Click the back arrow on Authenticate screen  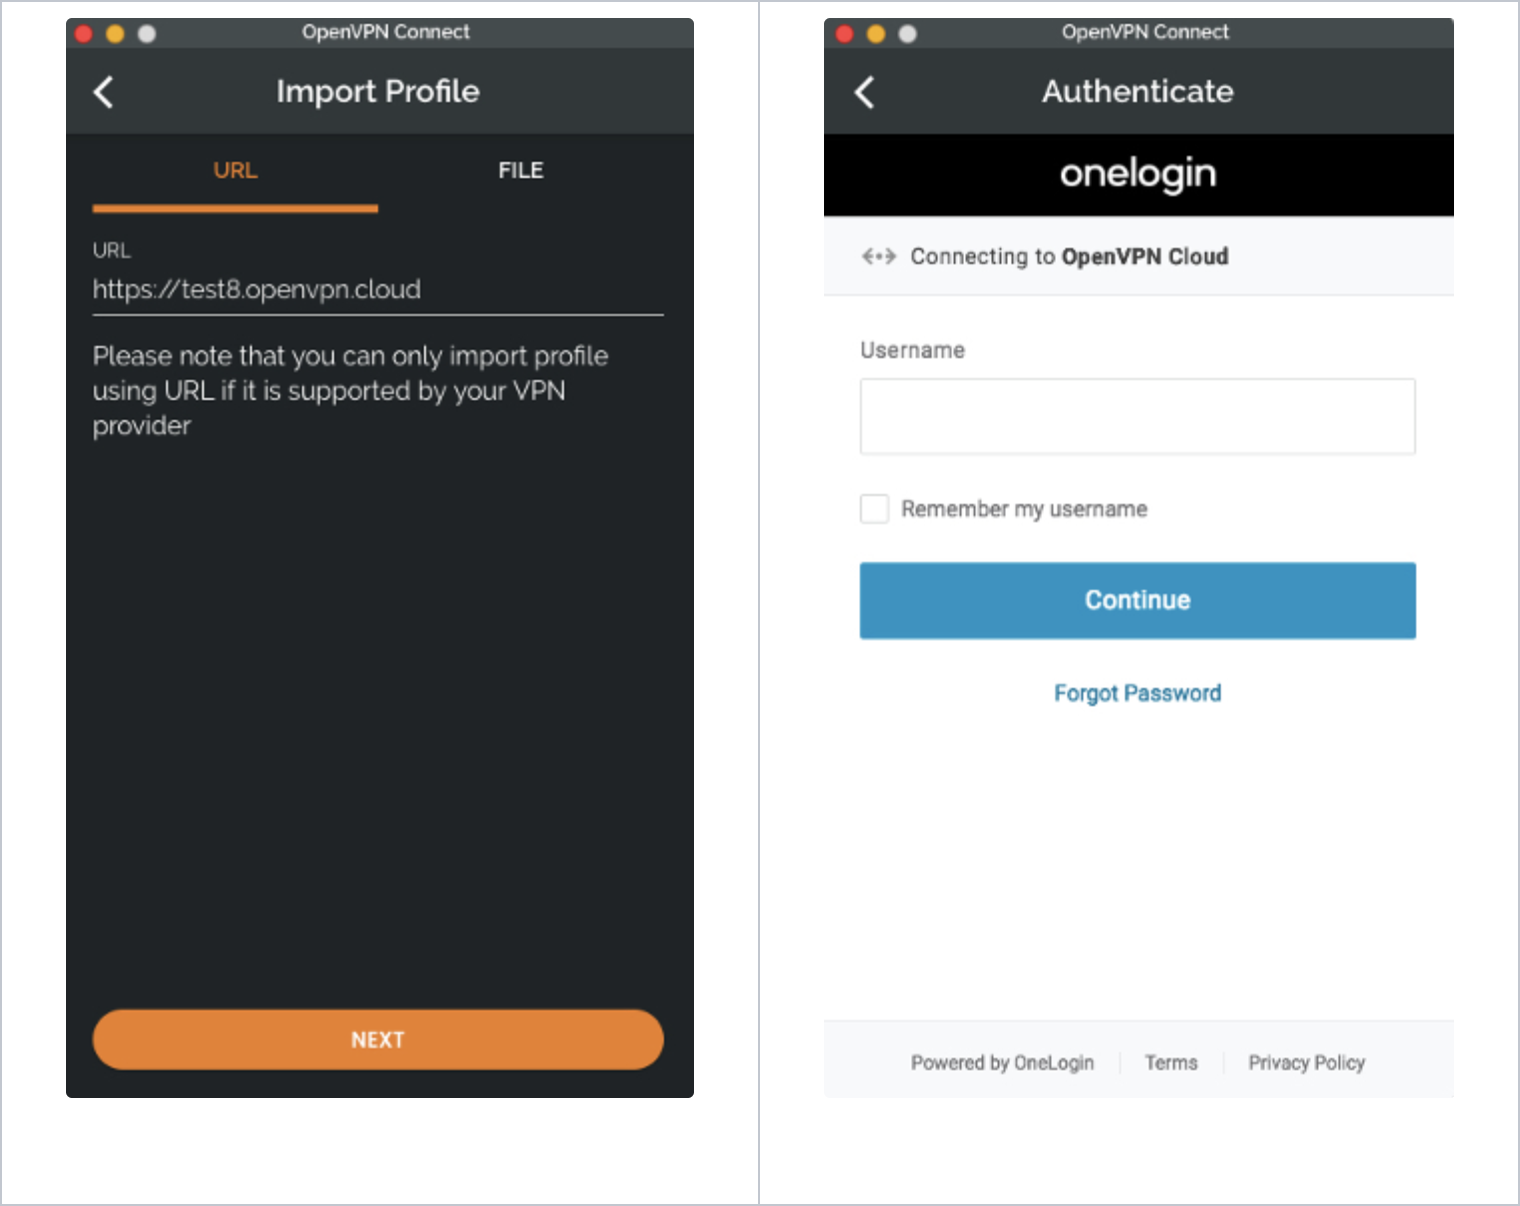(865, 92)
